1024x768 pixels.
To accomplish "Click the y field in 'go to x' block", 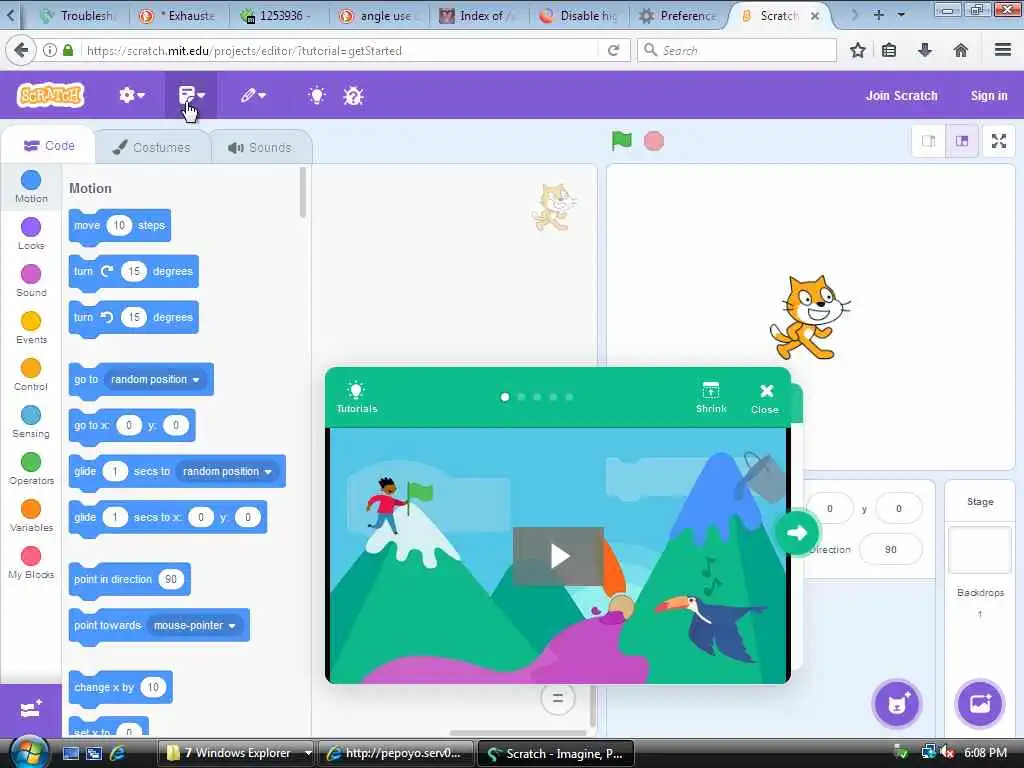I will pos(176,425).
